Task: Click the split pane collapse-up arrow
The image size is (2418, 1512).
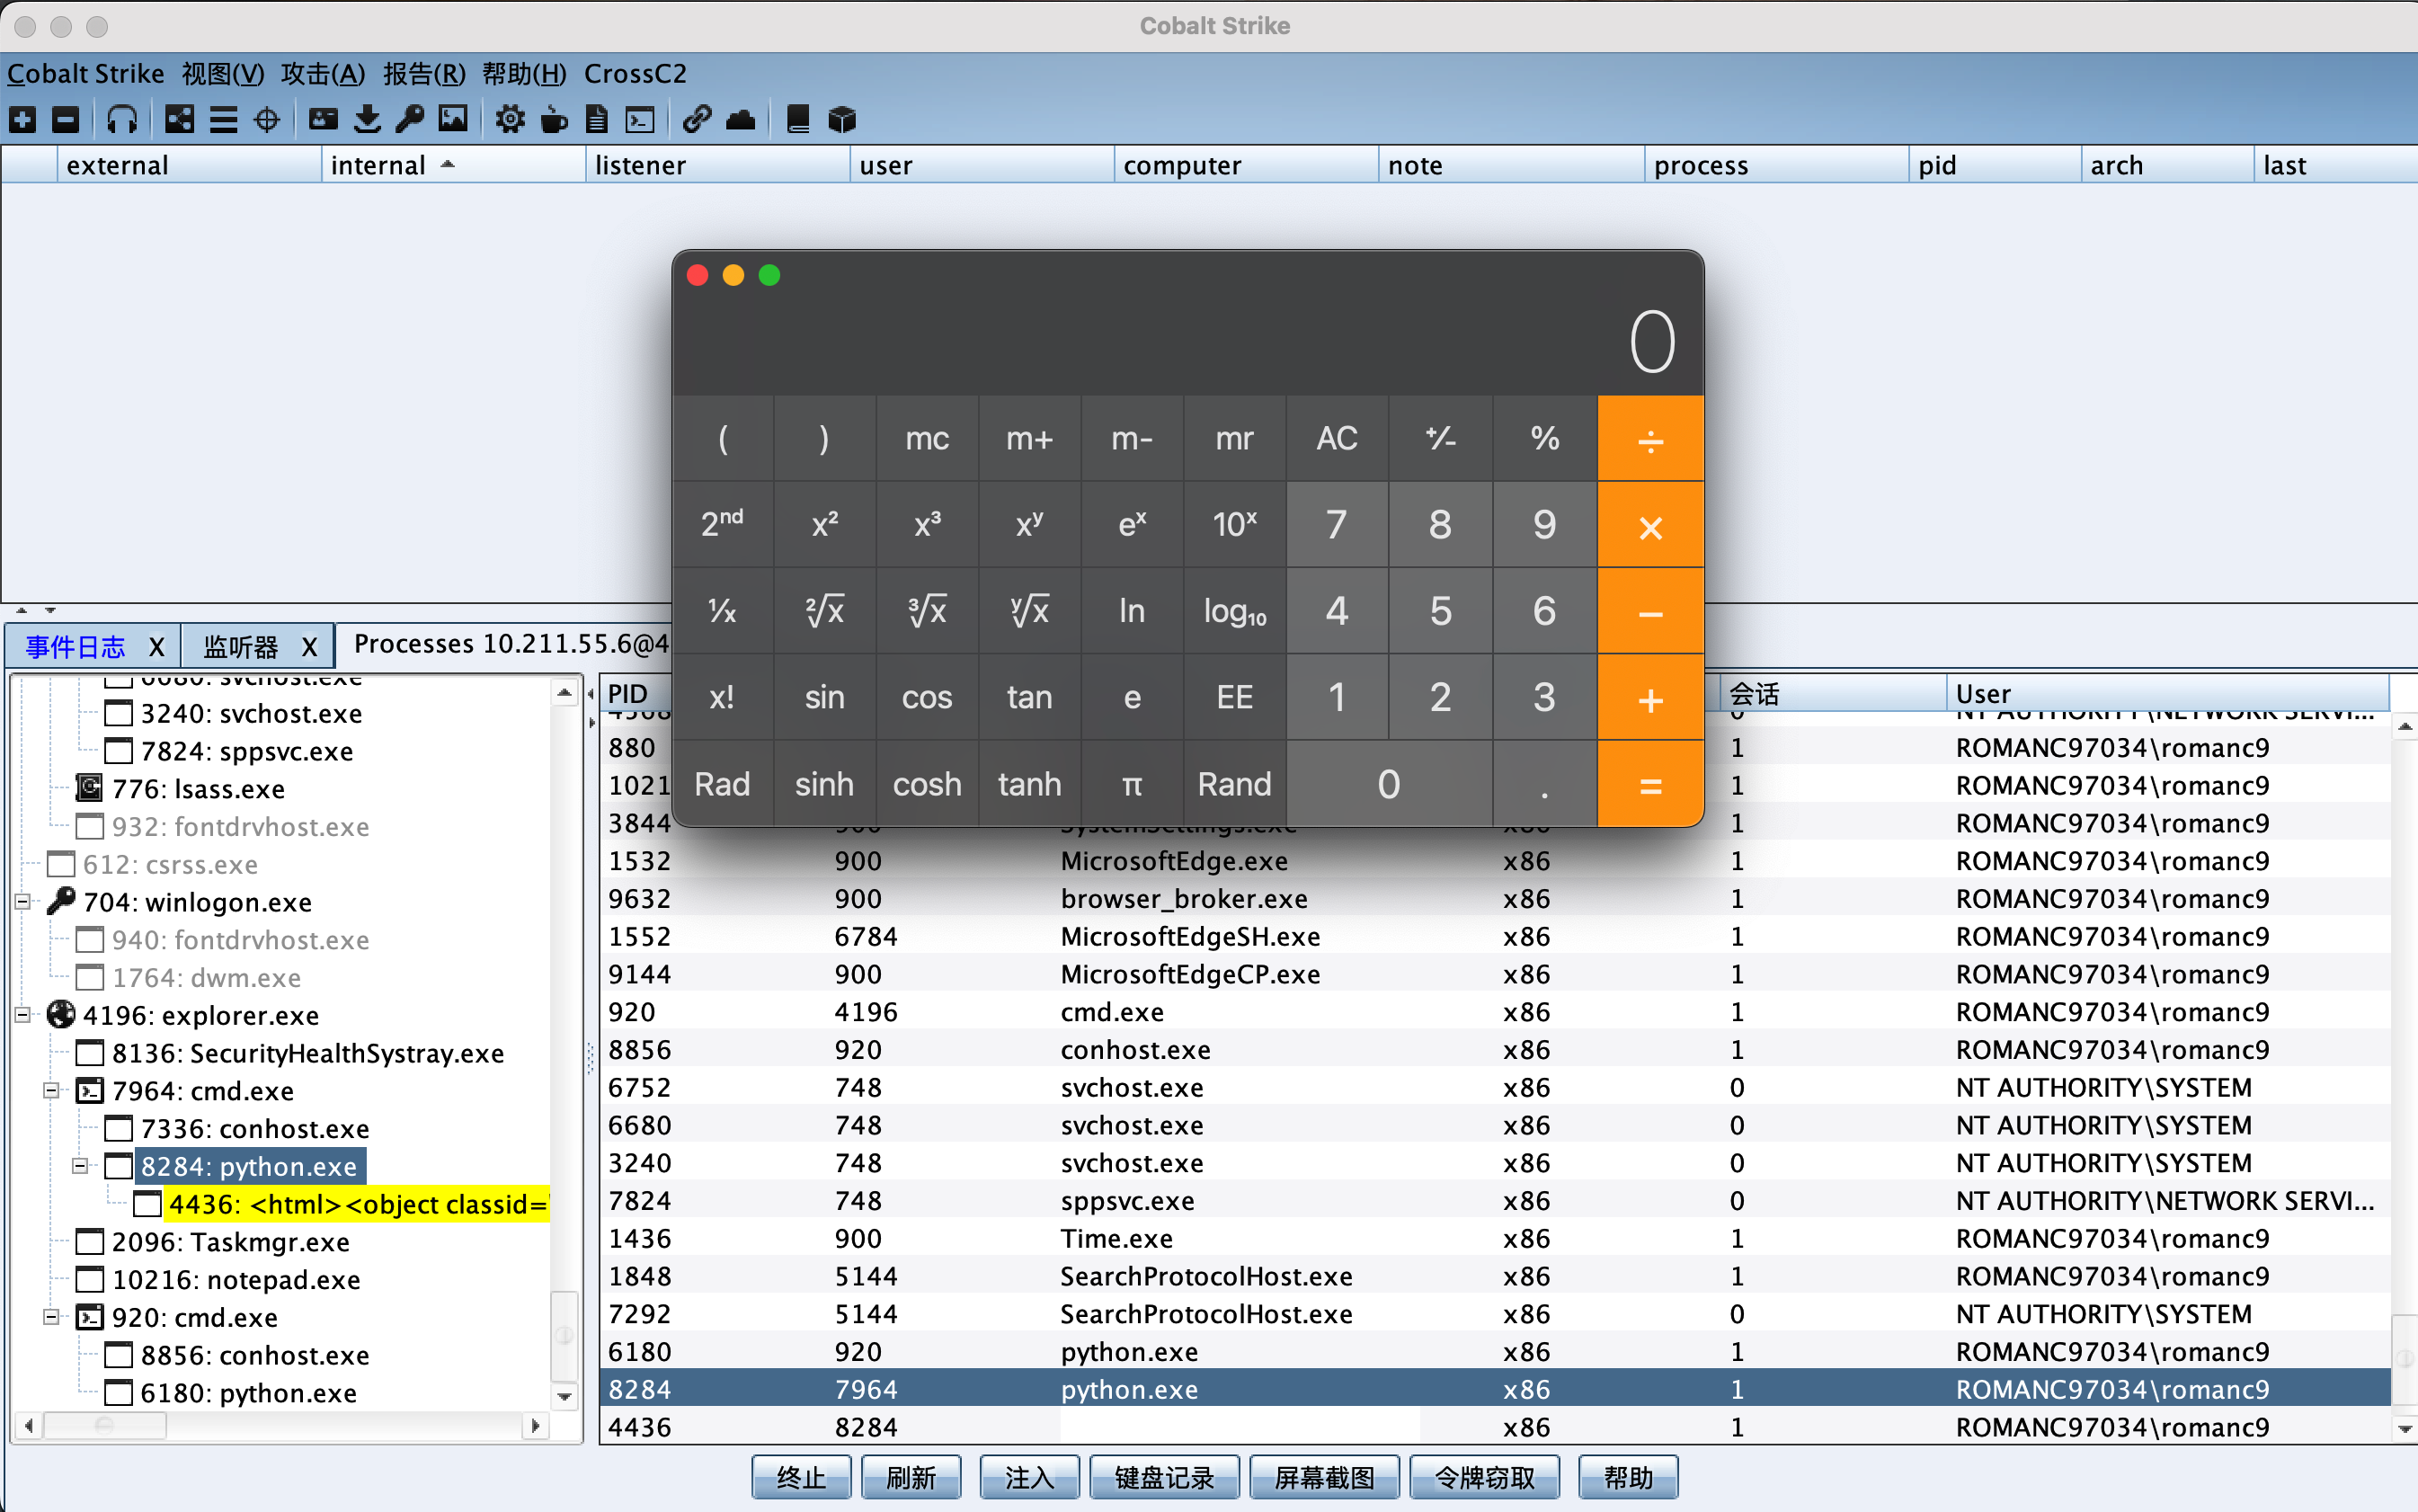Action: 21,610
